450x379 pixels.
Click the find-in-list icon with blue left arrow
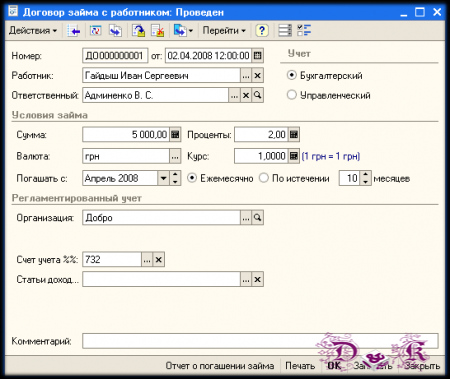[x=74, y=31]
